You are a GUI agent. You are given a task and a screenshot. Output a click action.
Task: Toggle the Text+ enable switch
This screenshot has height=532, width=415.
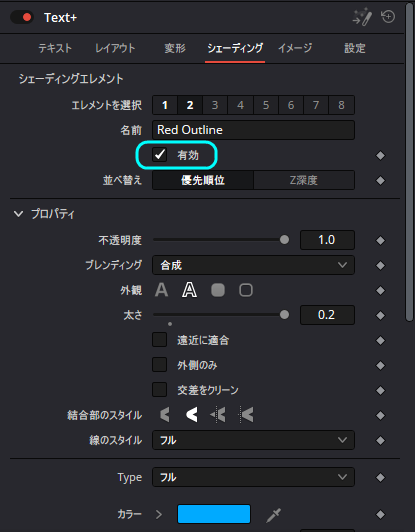22,17
